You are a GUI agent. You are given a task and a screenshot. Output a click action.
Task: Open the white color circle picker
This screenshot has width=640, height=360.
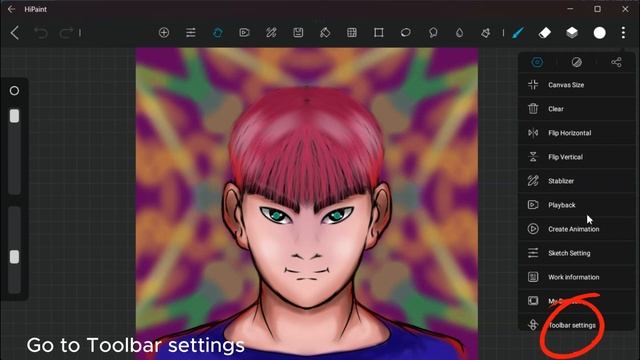[x=599, y=33]
